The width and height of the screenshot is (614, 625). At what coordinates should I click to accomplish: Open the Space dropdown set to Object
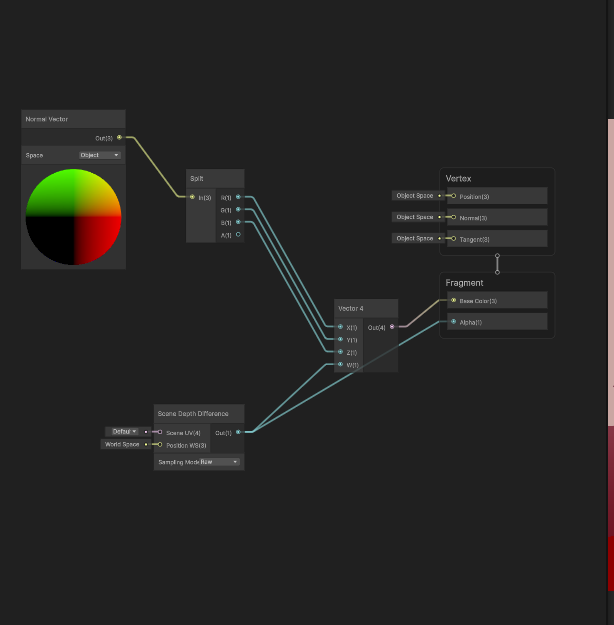tap(100, 155)
